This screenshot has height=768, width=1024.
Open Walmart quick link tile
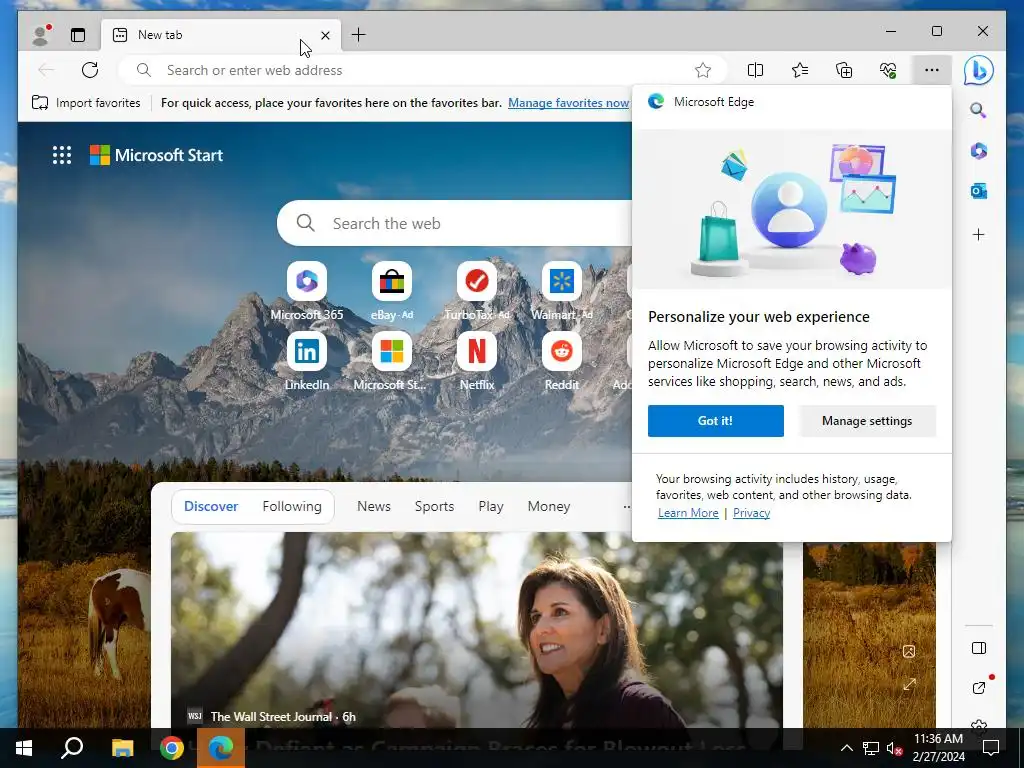point(562,291)
